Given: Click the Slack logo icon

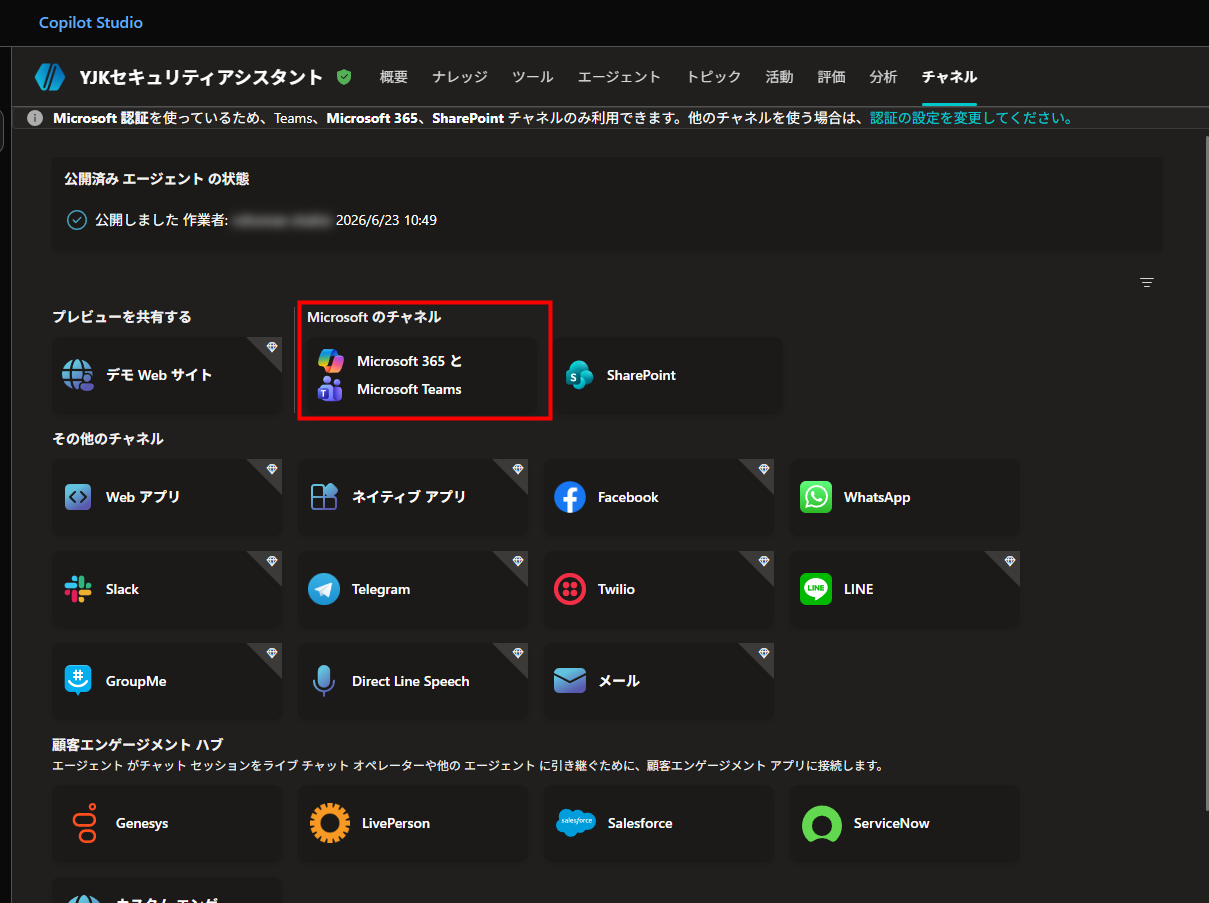Looking at the screenshot, I should point(78,589).
